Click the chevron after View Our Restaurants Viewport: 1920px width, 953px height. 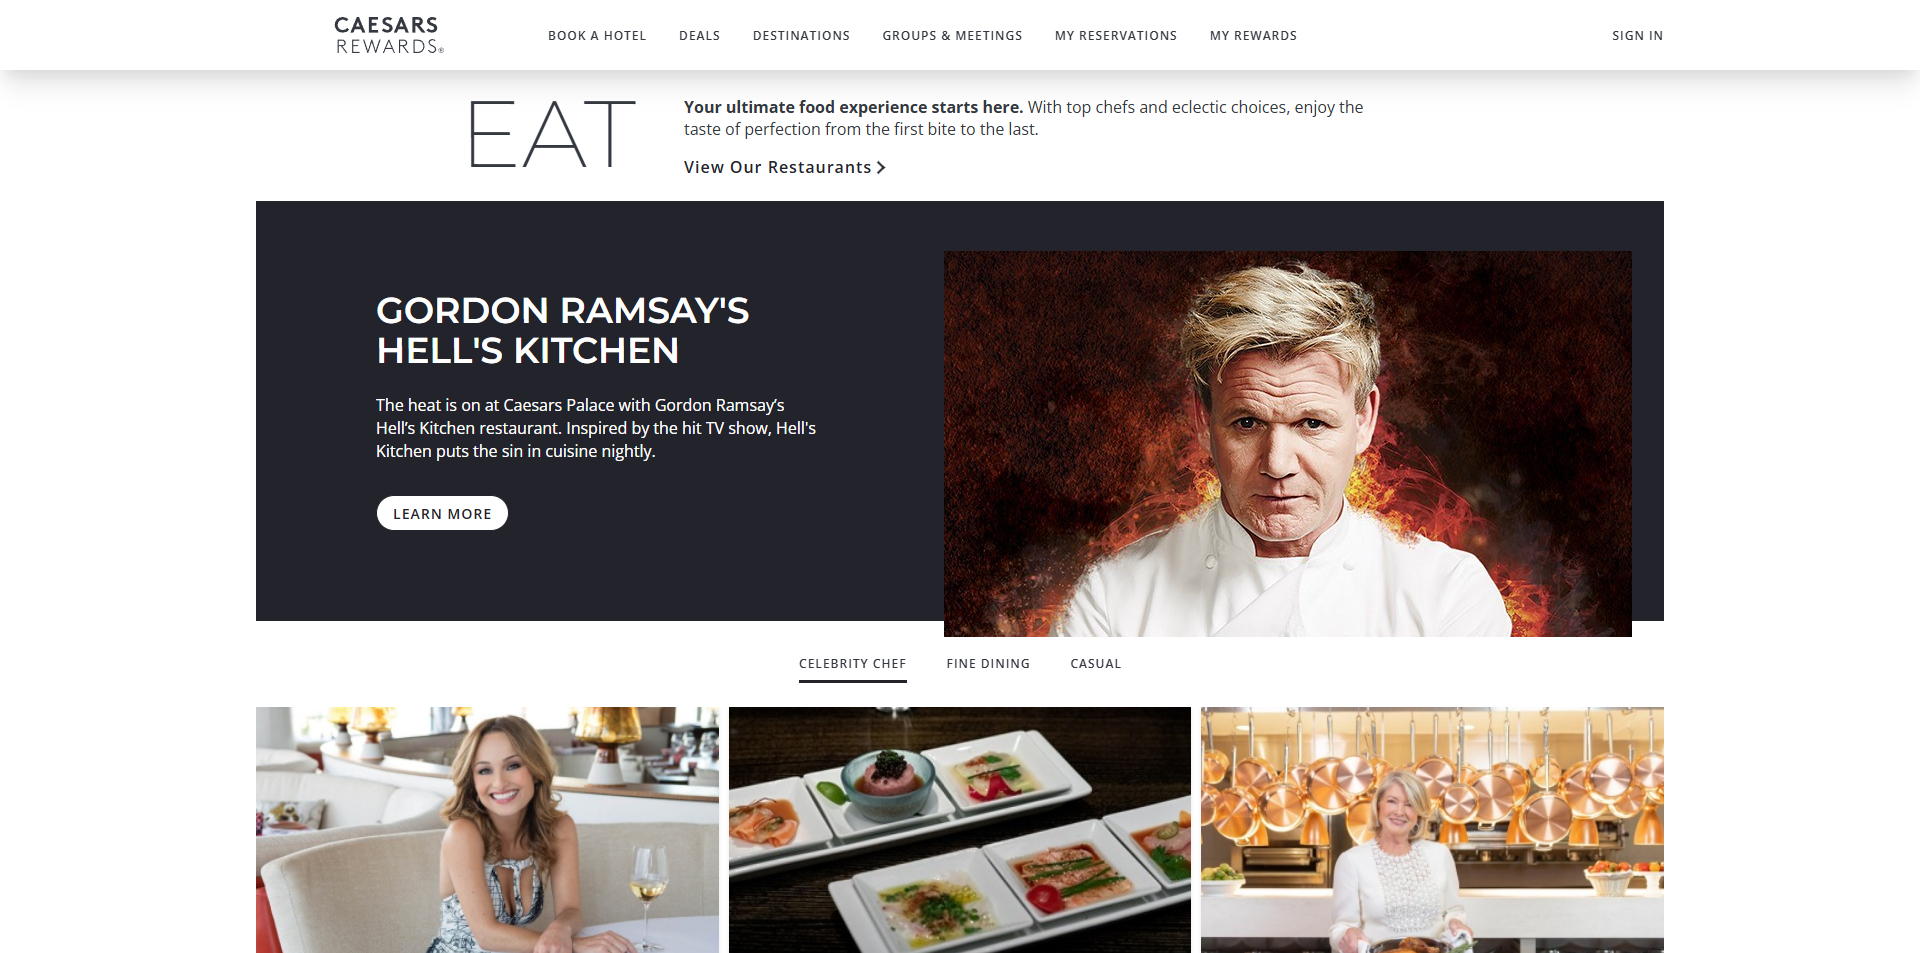coord(881,168)
